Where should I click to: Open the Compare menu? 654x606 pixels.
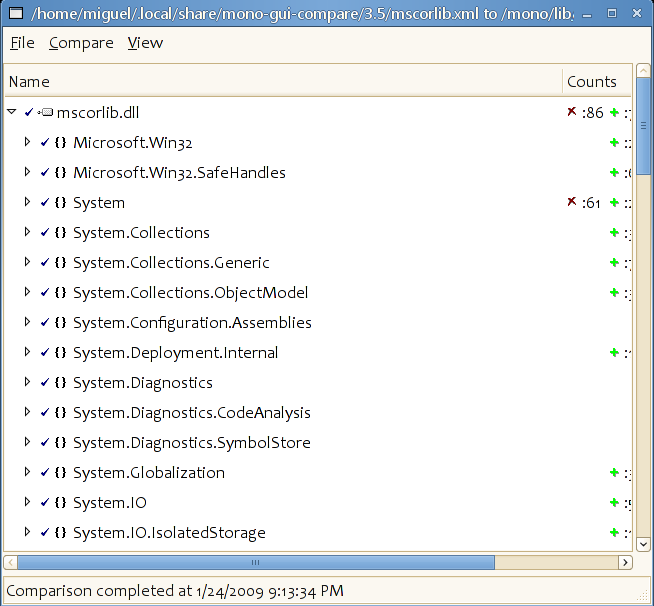click(81, 43)
